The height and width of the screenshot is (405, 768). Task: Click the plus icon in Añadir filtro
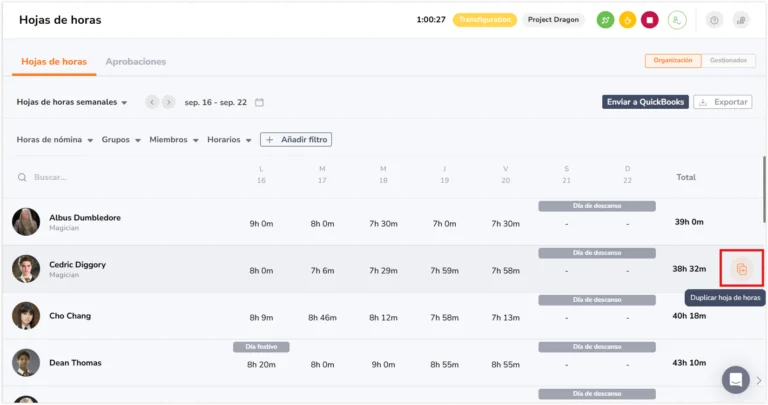269,140
